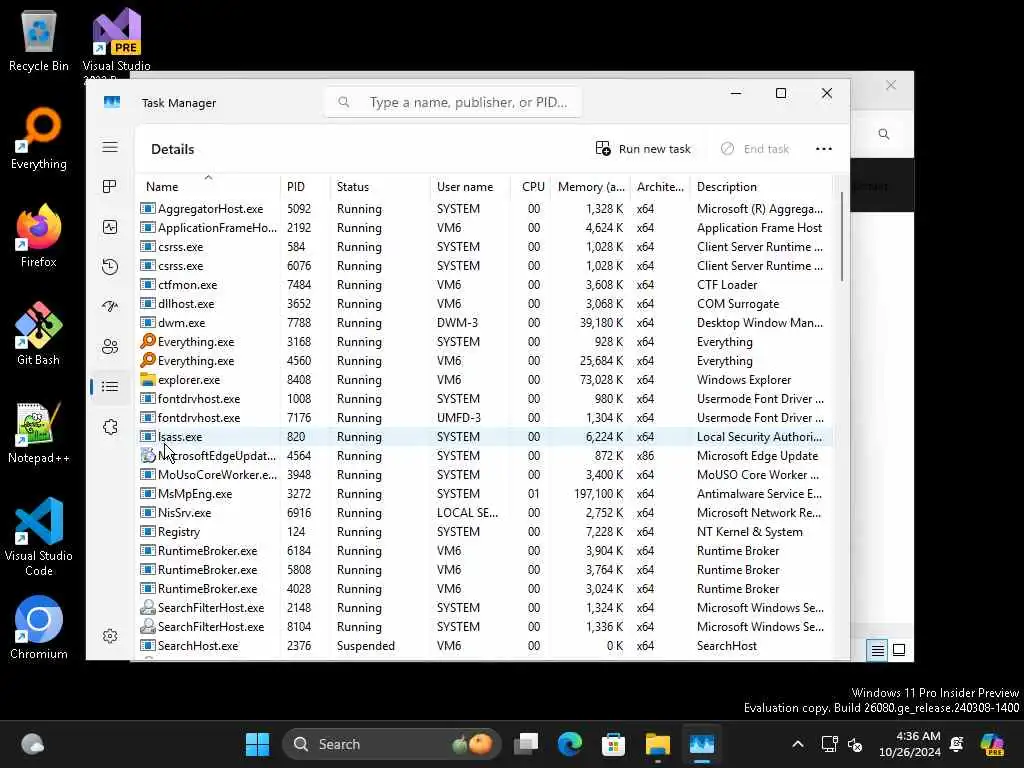The width and height of the screenshot is (1024, 768).
Task: Click Run new task button
Action: (643, 149)
